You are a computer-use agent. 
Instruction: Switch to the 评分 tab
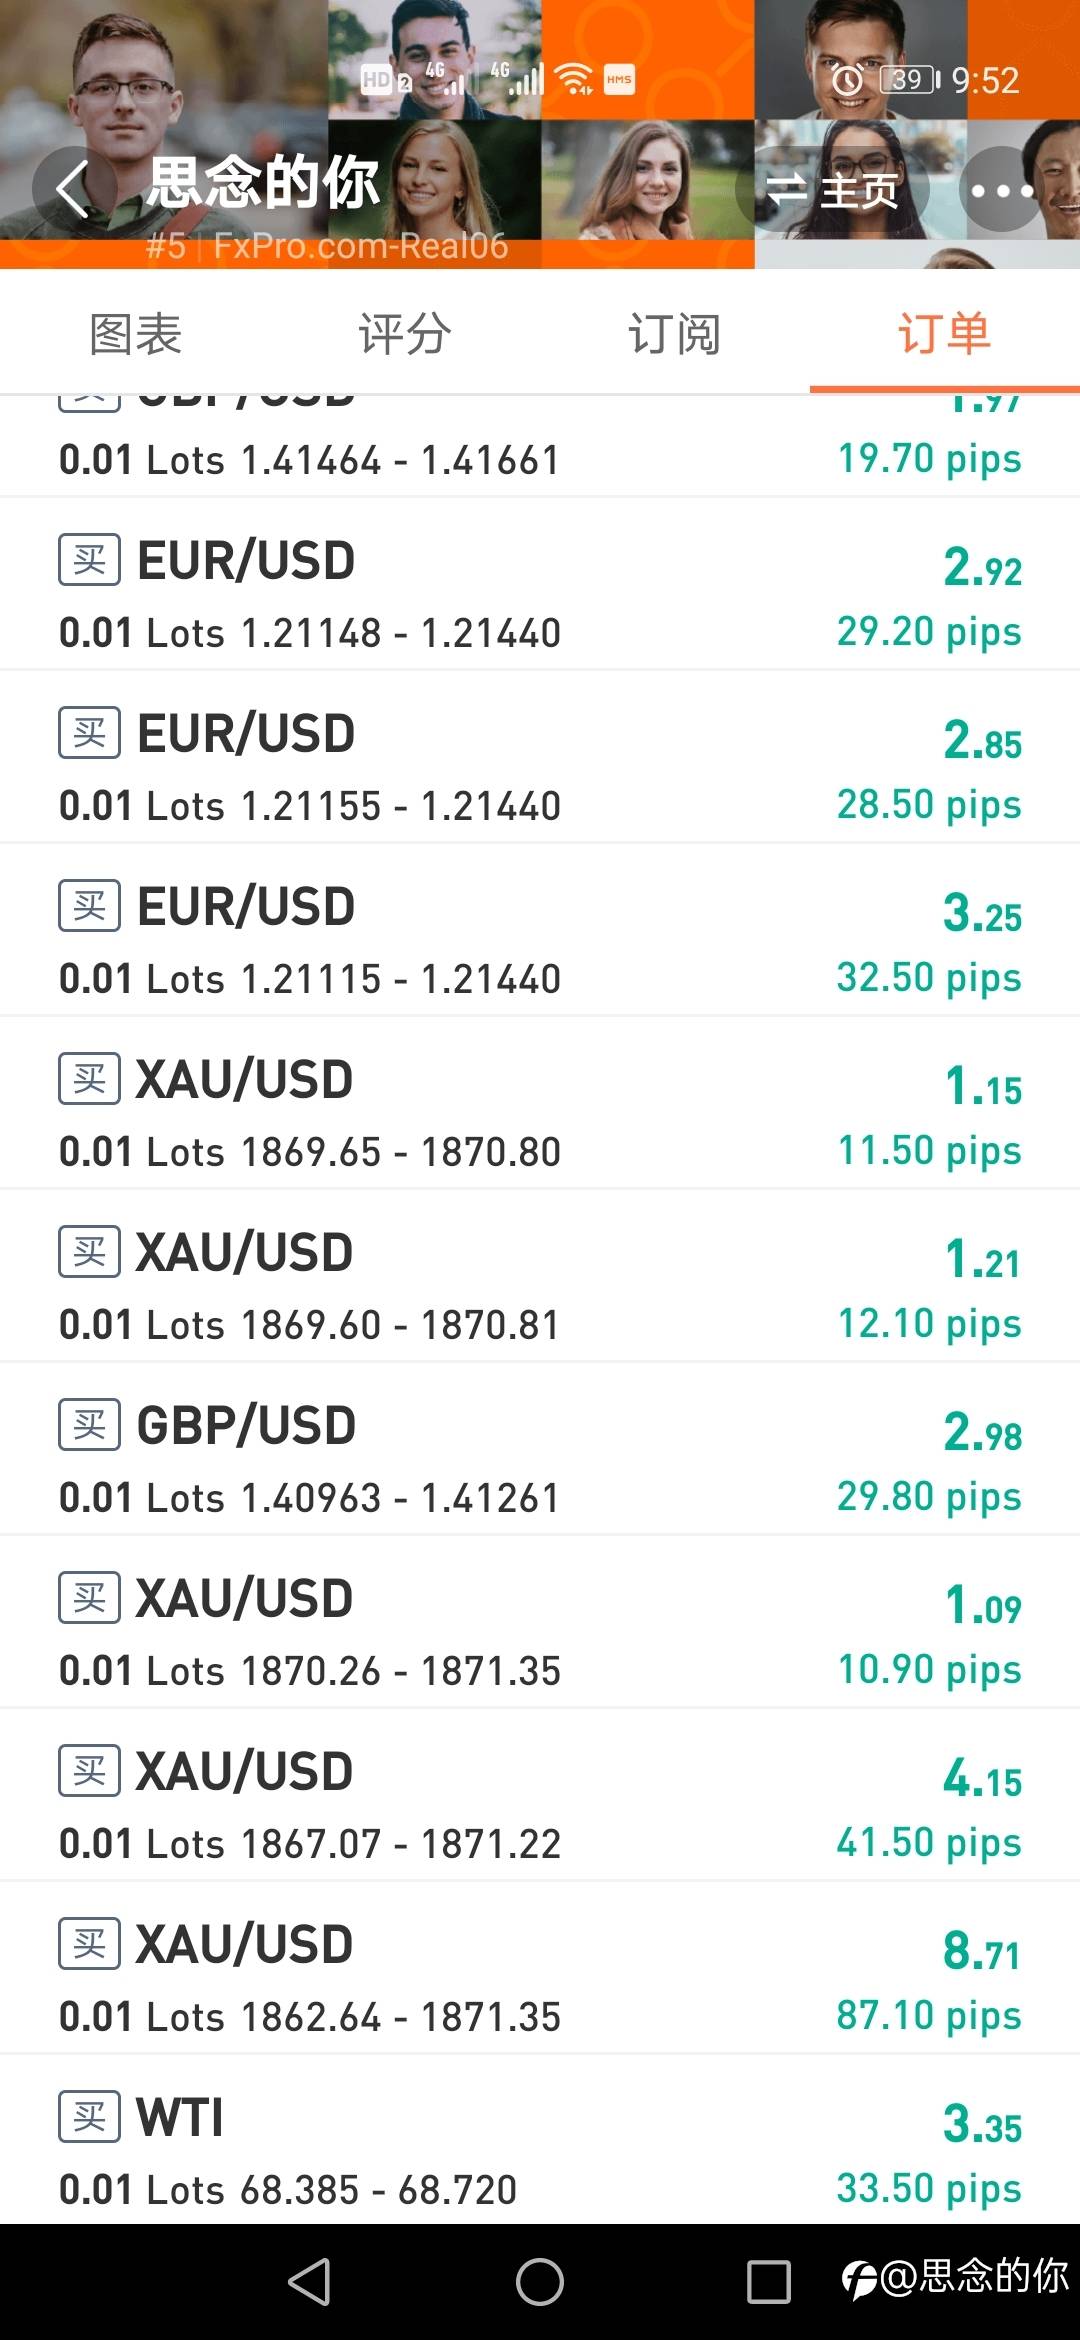coord(405,334)
